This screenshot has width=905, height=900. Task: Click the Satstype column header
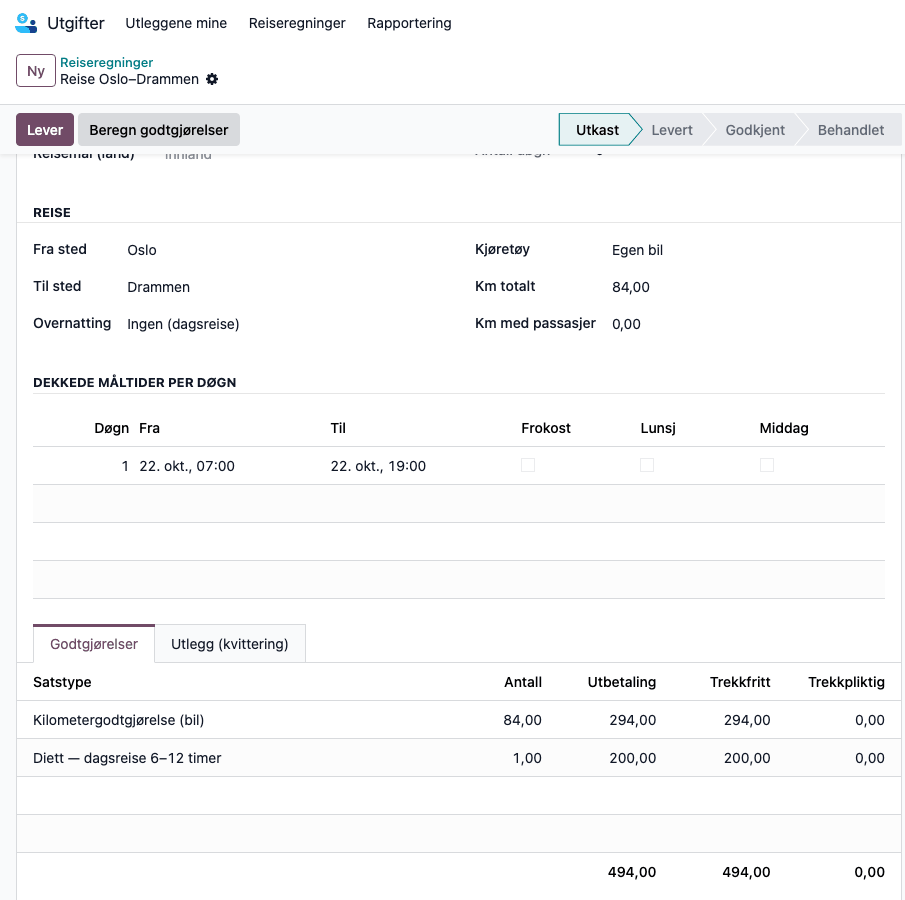pos(62,682)
